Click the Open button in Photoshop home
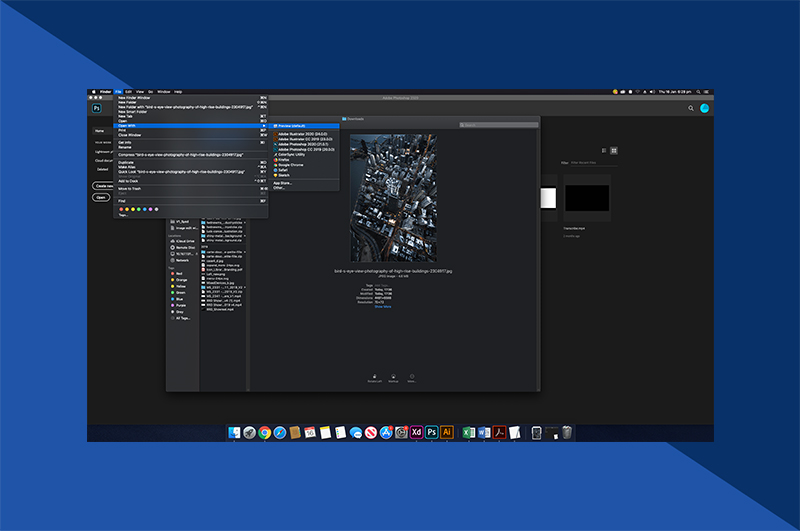Image resolution: width=800 pixels, height=531 pixels. click(x=101, y=197)
